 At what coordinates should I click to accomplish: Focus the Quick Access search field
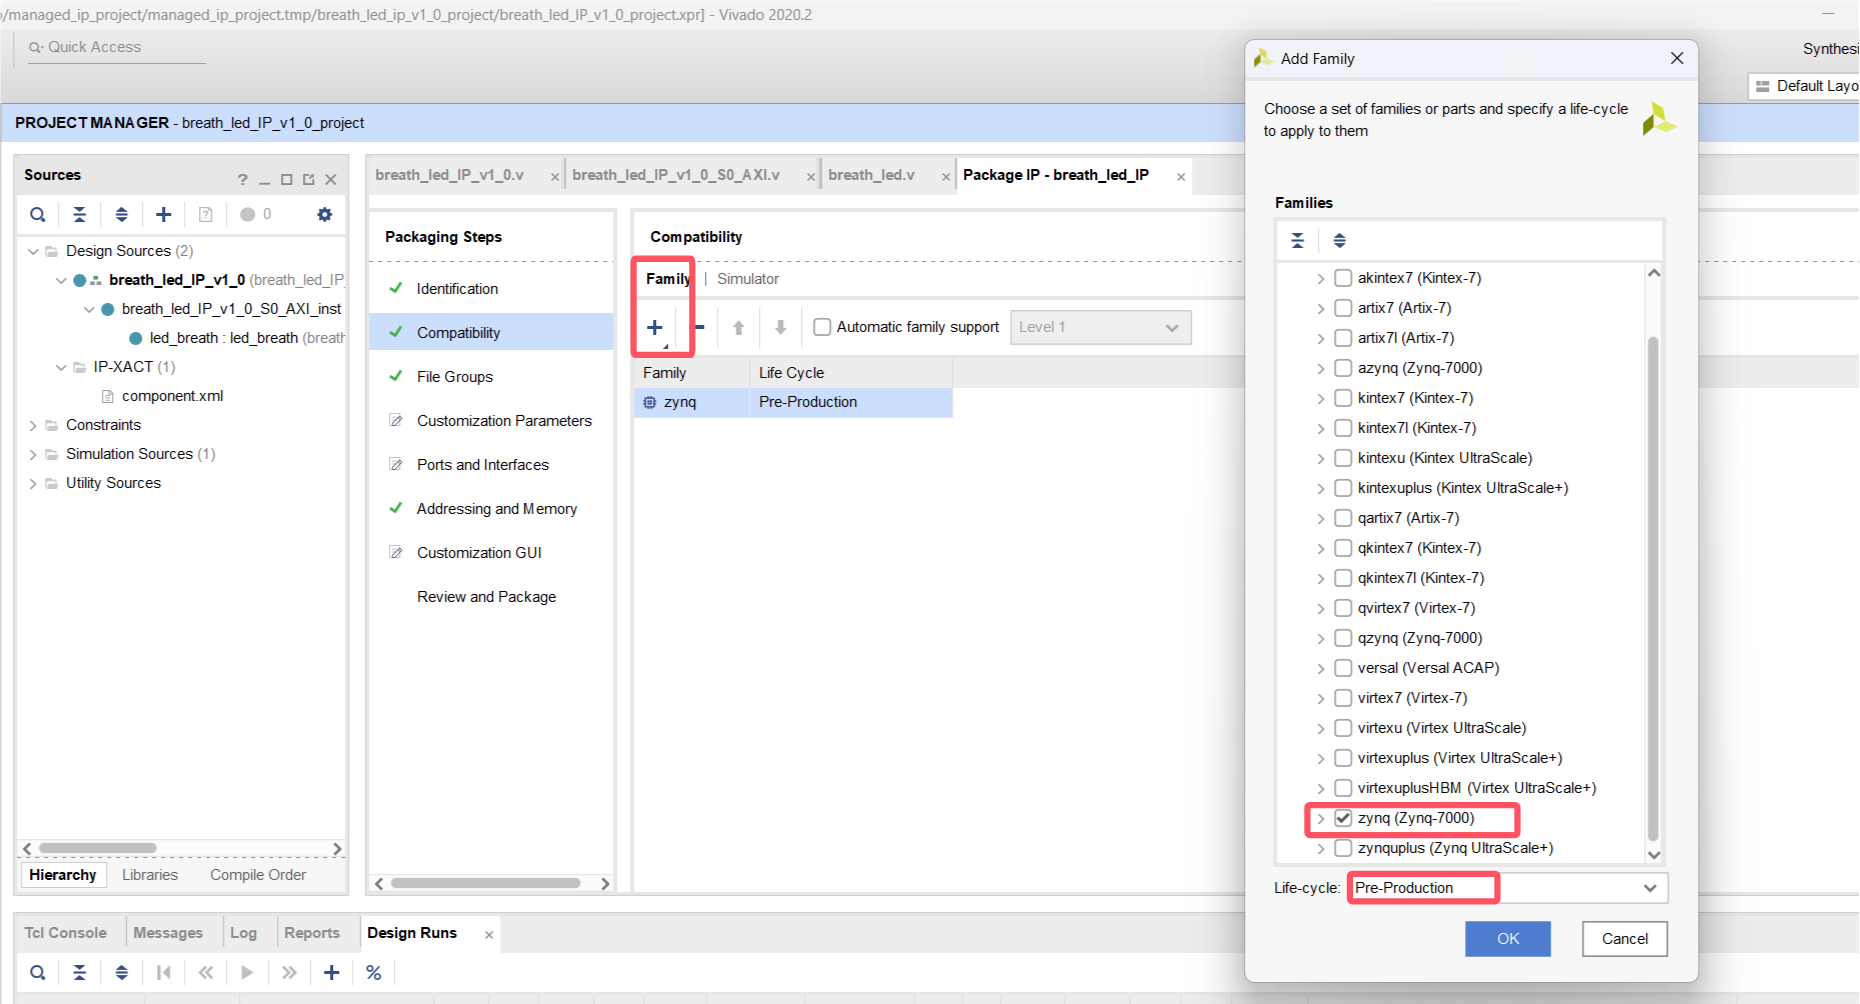117,47
